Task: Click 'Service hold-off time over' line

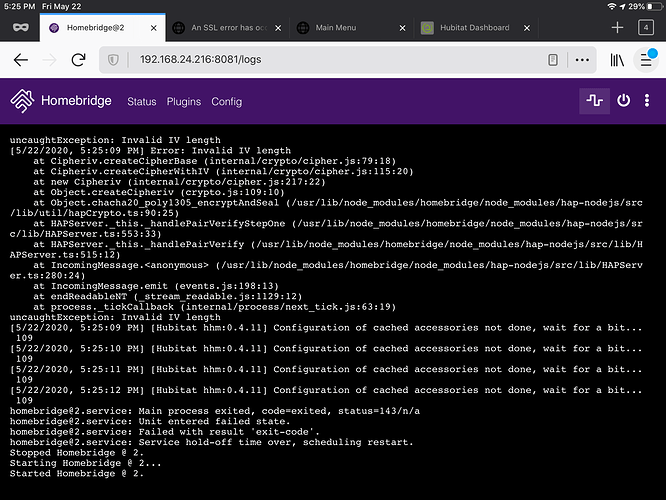Action: (x=212, y=442)
